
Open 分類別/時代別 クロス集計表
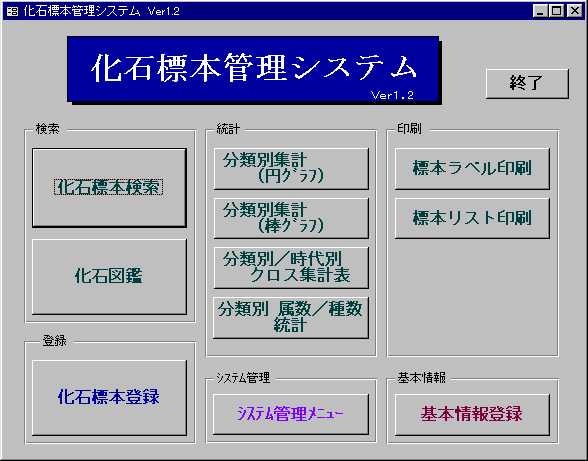pos(291,267)
